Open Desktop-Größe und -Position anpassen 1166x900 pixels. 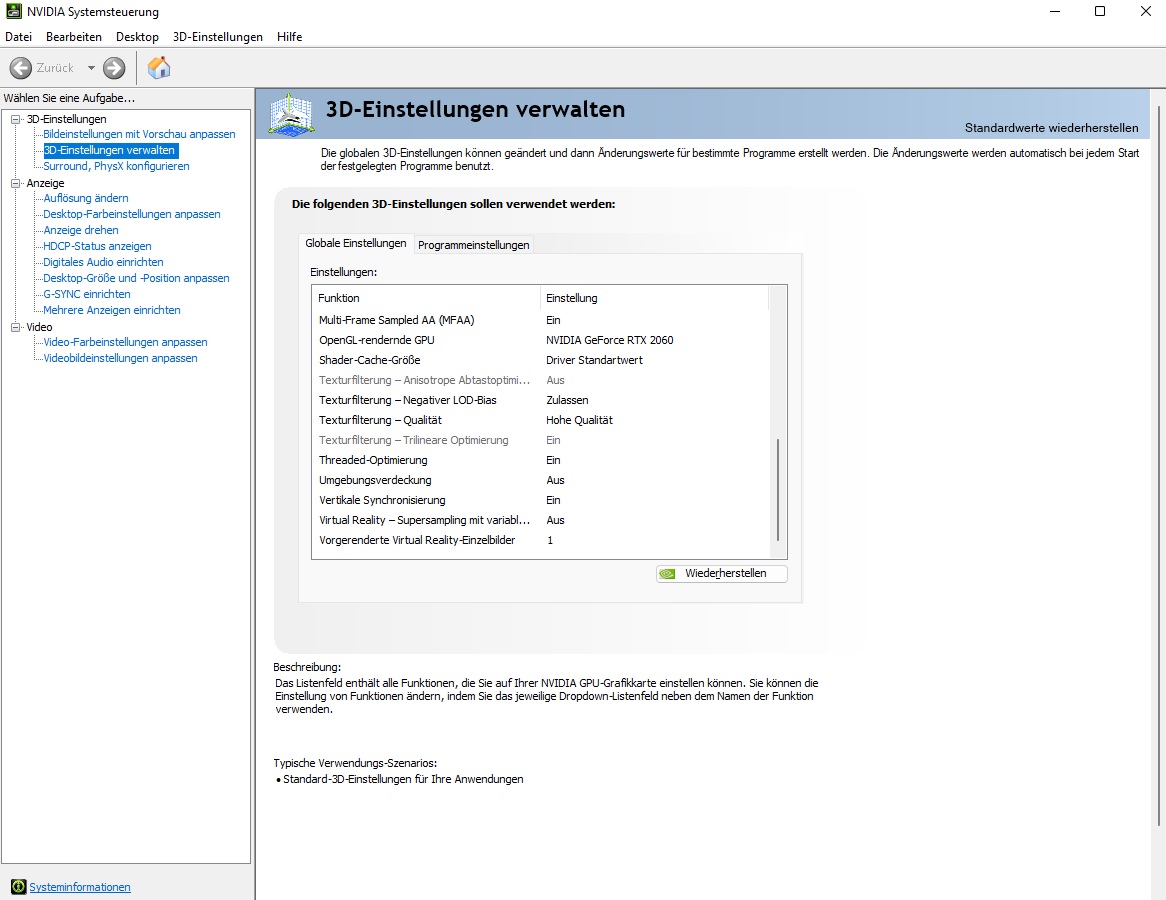pyautogui.click(x=136, y=278)
